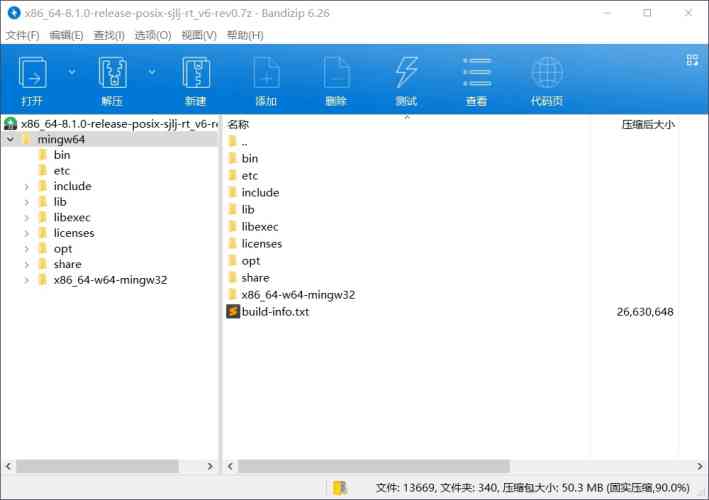Open the File (文件) menu

point(22,35)
